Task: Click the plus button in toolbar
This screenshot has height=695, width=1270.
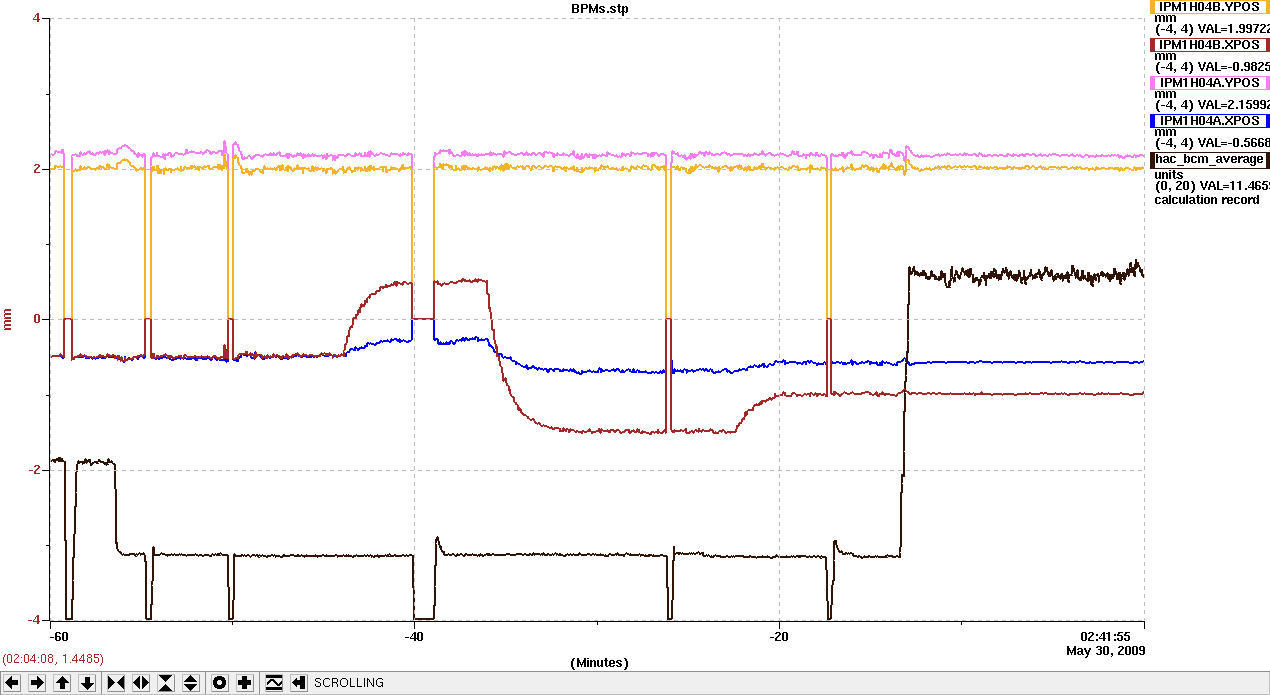Action: [245, 683]
